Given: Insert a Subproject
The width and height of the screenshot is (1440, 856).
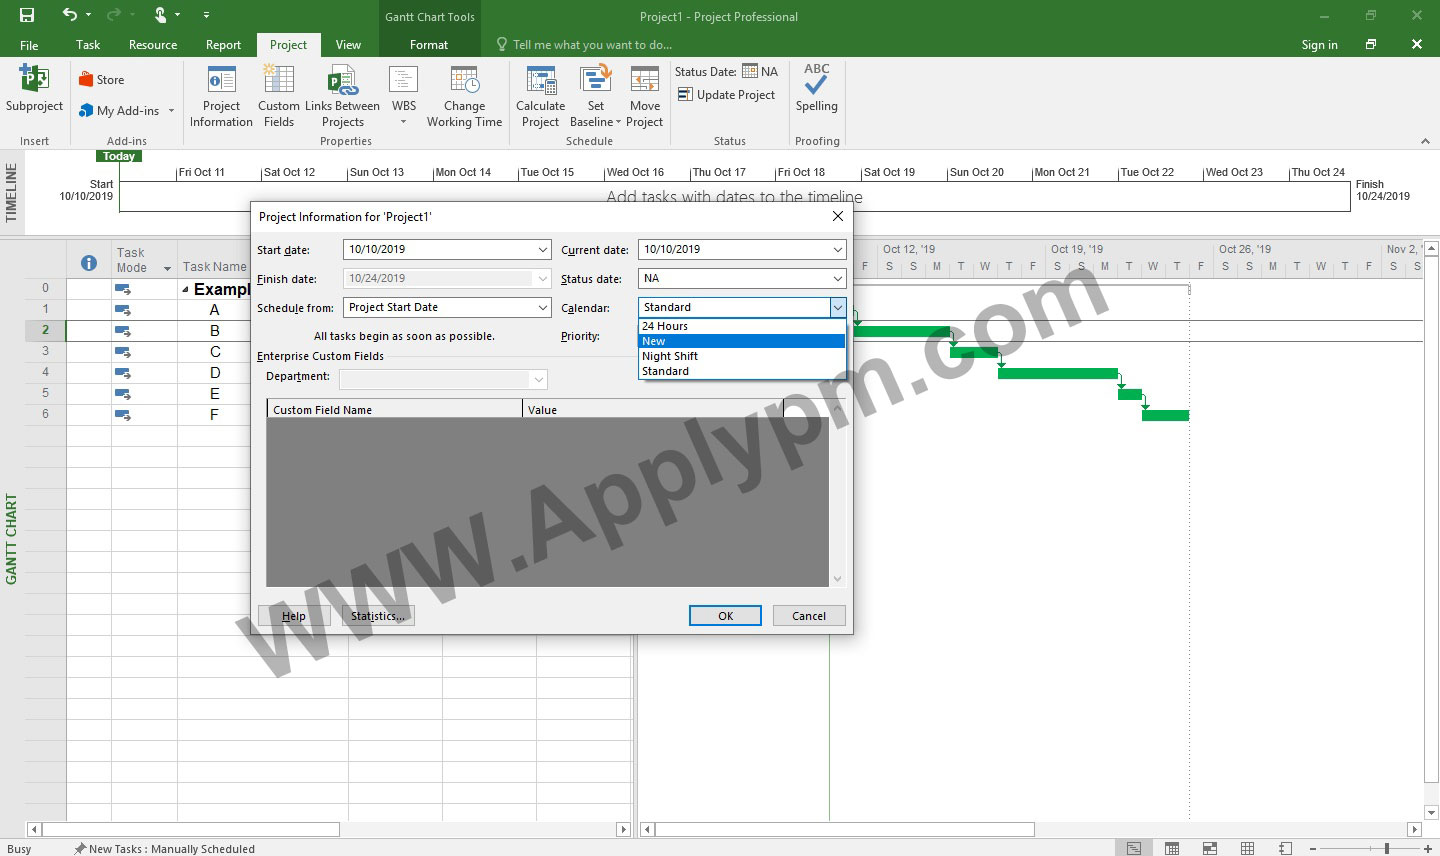Looking at the screenshot, I should 34,90.
